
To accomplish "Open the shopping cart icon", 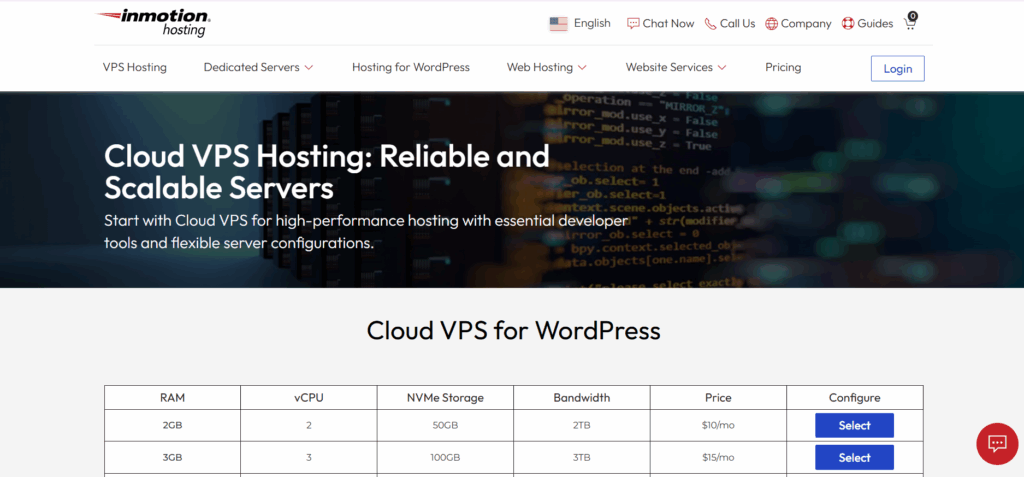I will click(910, 22).
